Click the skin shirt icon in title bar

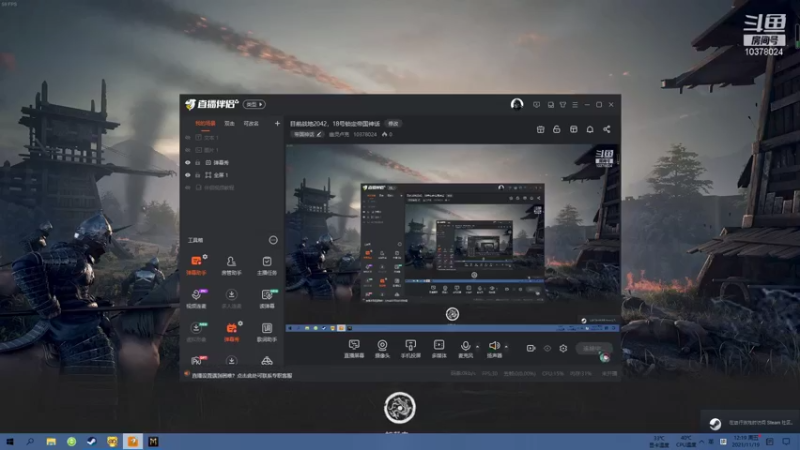563,105
